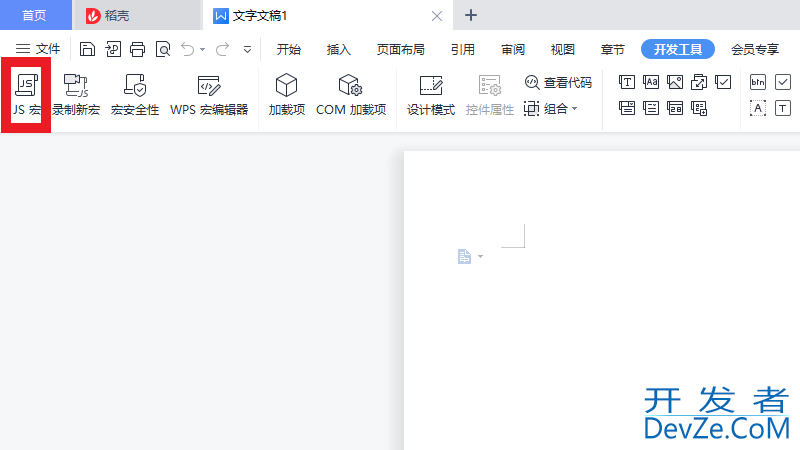Open the 会员专享 tab
The width and height of the screenshot is (800, 450).
[755, 49]
